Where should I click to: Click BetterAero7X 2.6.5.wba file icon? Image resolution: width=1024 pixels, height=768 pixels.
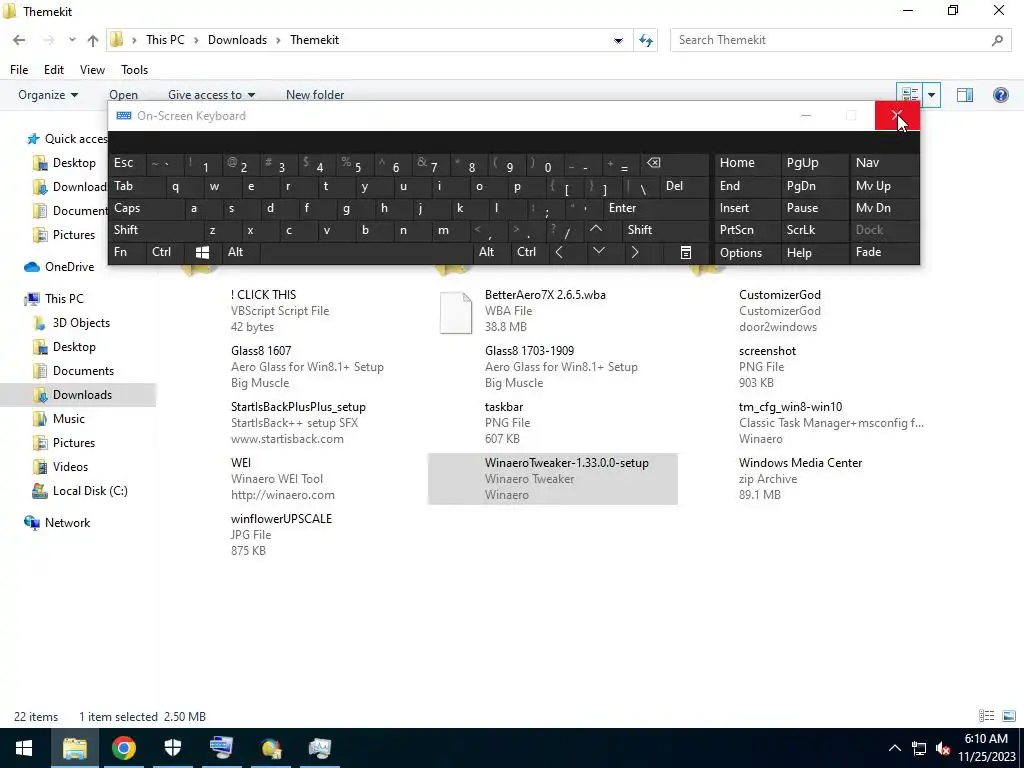point(456,312)
